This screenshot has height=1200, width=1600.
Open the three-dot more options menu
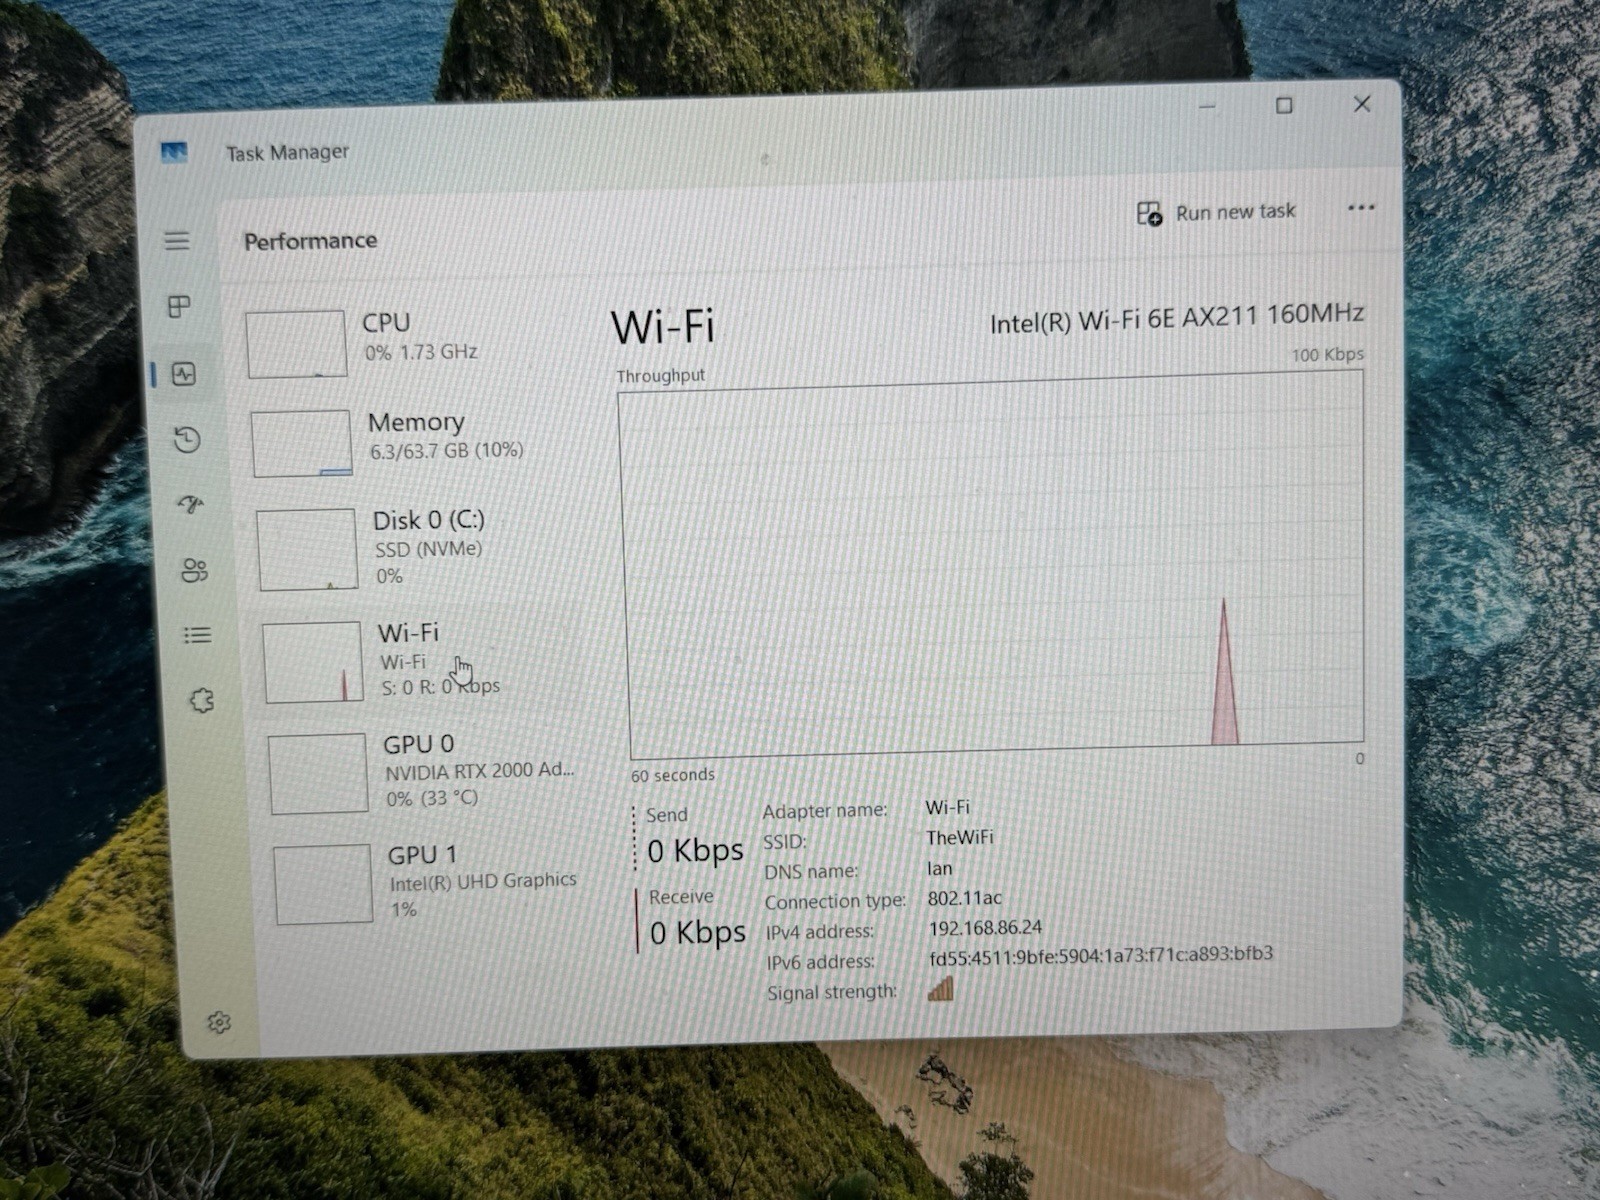coord(1361,208)
